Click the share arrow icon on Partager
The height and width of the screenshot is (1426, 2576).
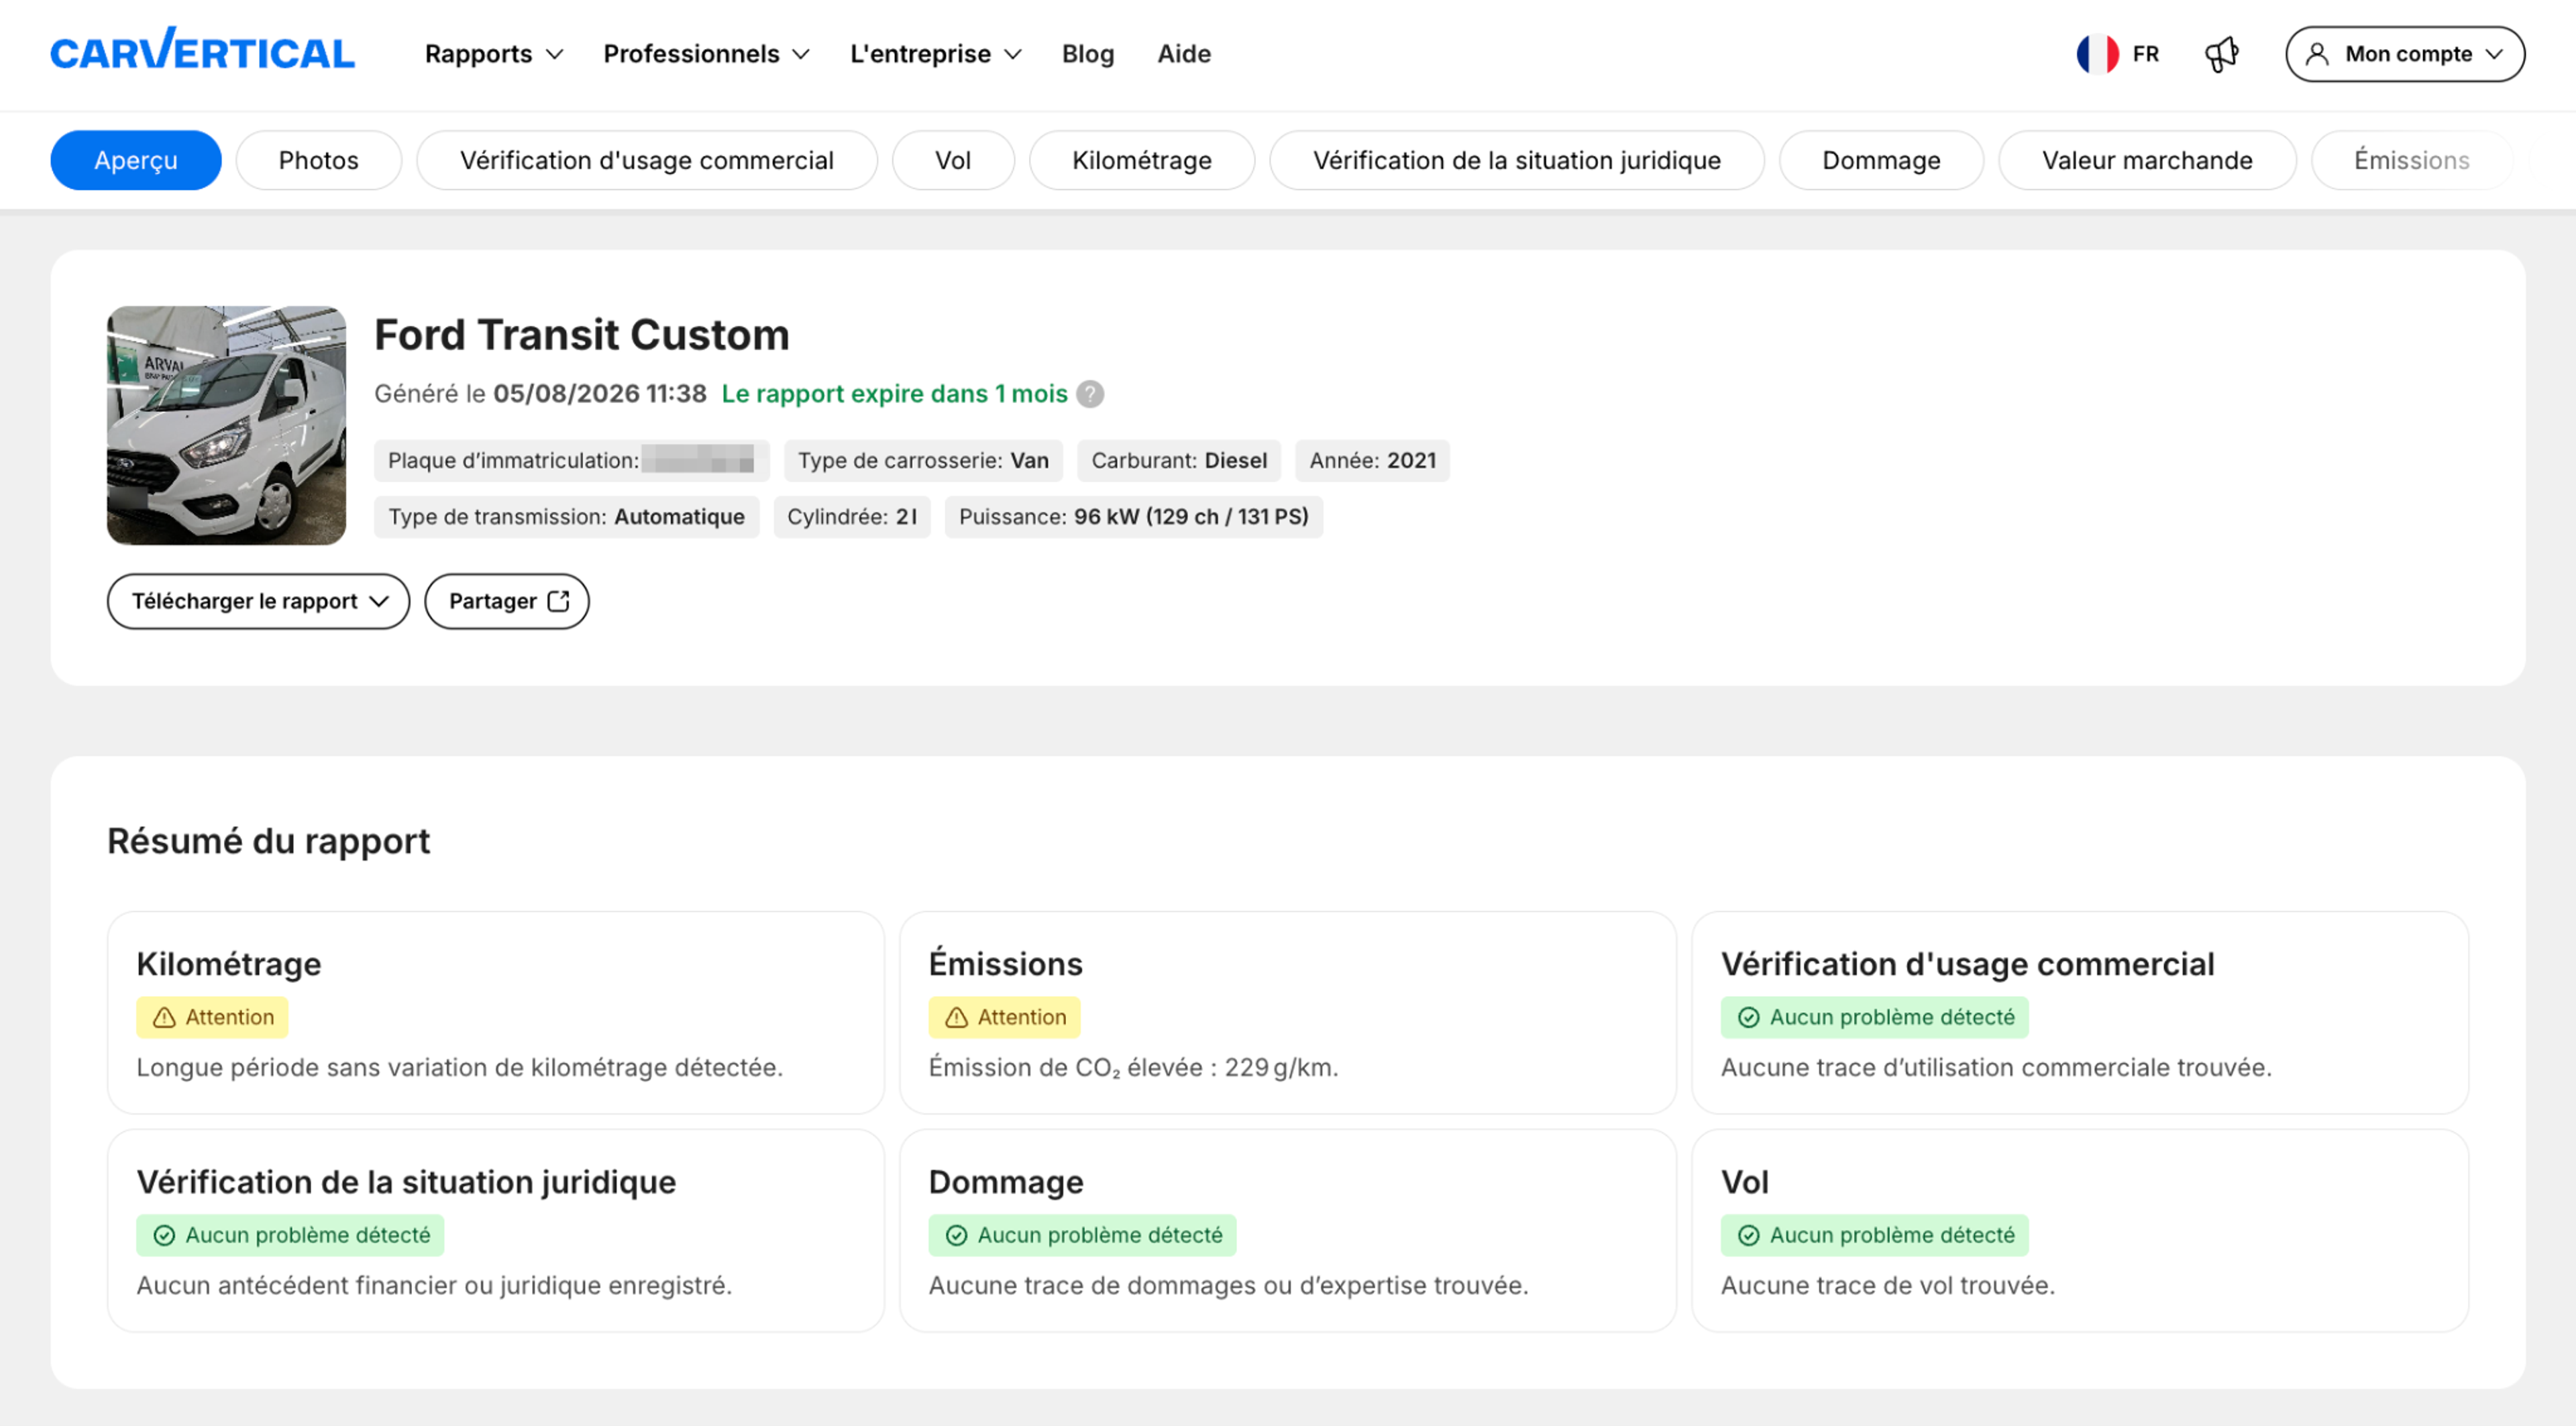click(559, 601)
